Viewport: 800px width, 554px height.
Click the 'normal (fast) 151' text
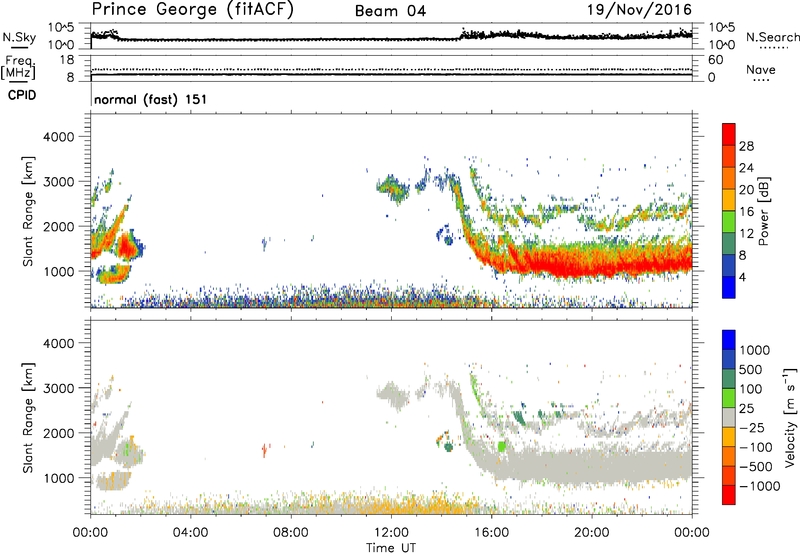(x=151, y=99)
